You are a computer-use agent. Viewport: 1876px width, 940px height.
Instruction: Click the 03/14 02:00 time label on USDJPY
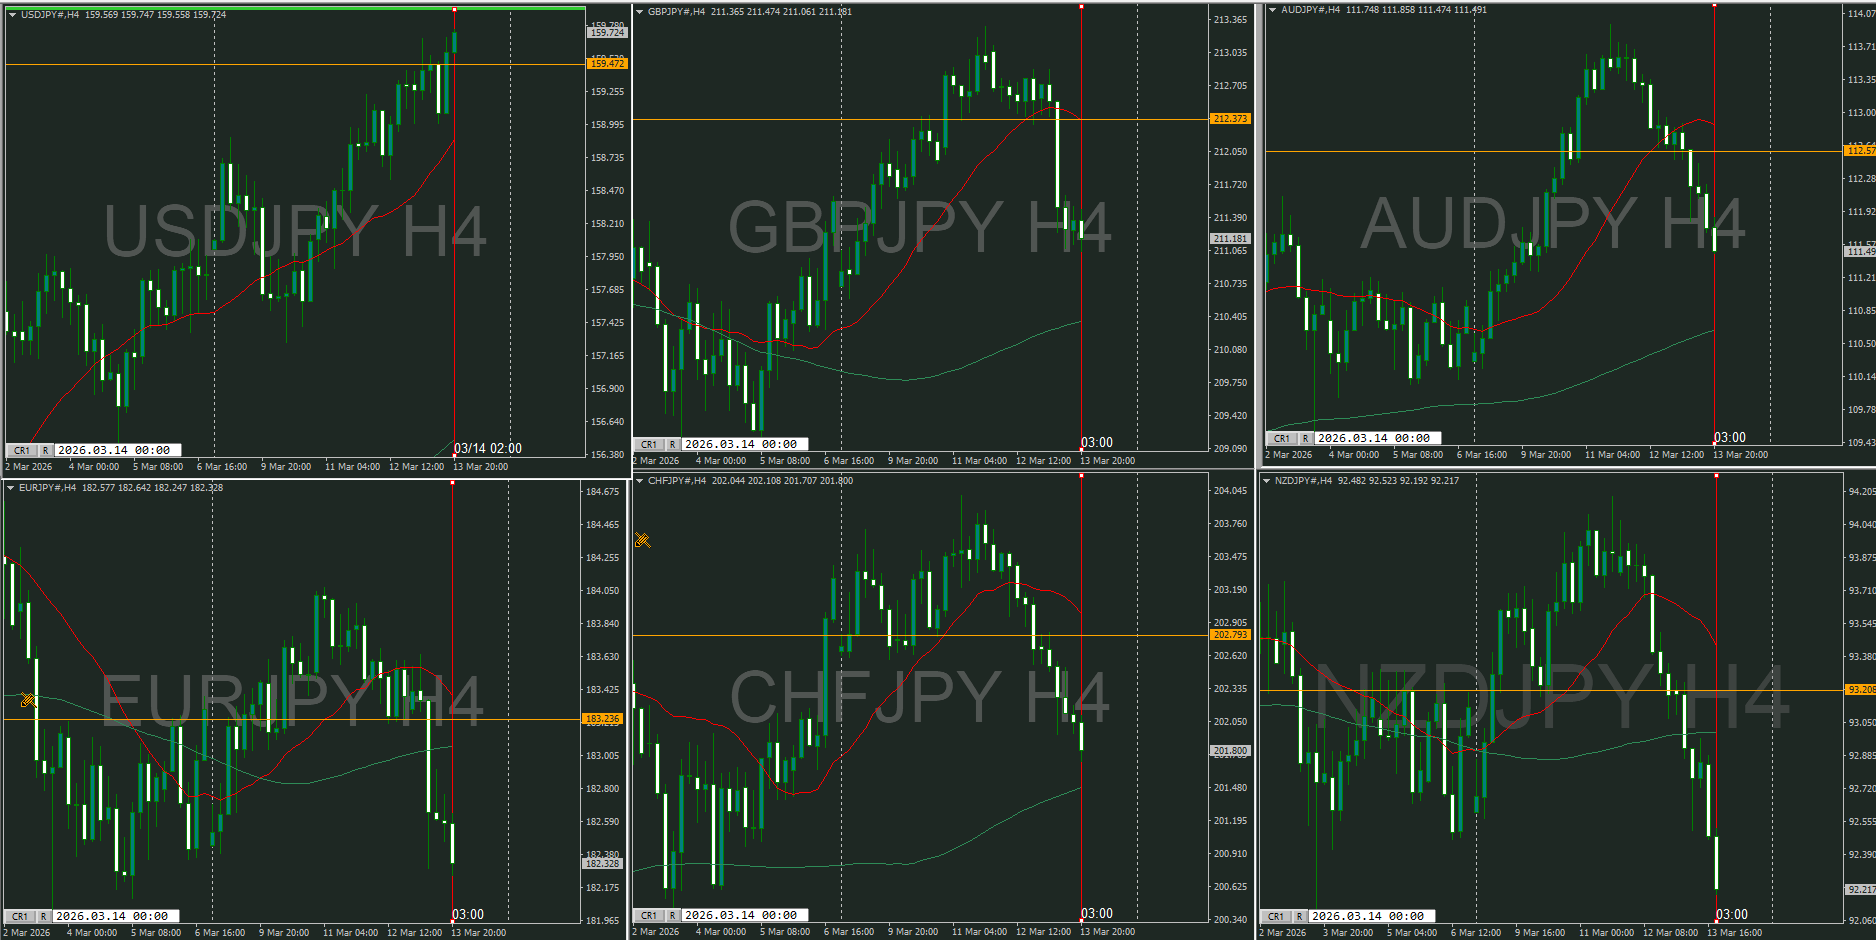[488, 448]
